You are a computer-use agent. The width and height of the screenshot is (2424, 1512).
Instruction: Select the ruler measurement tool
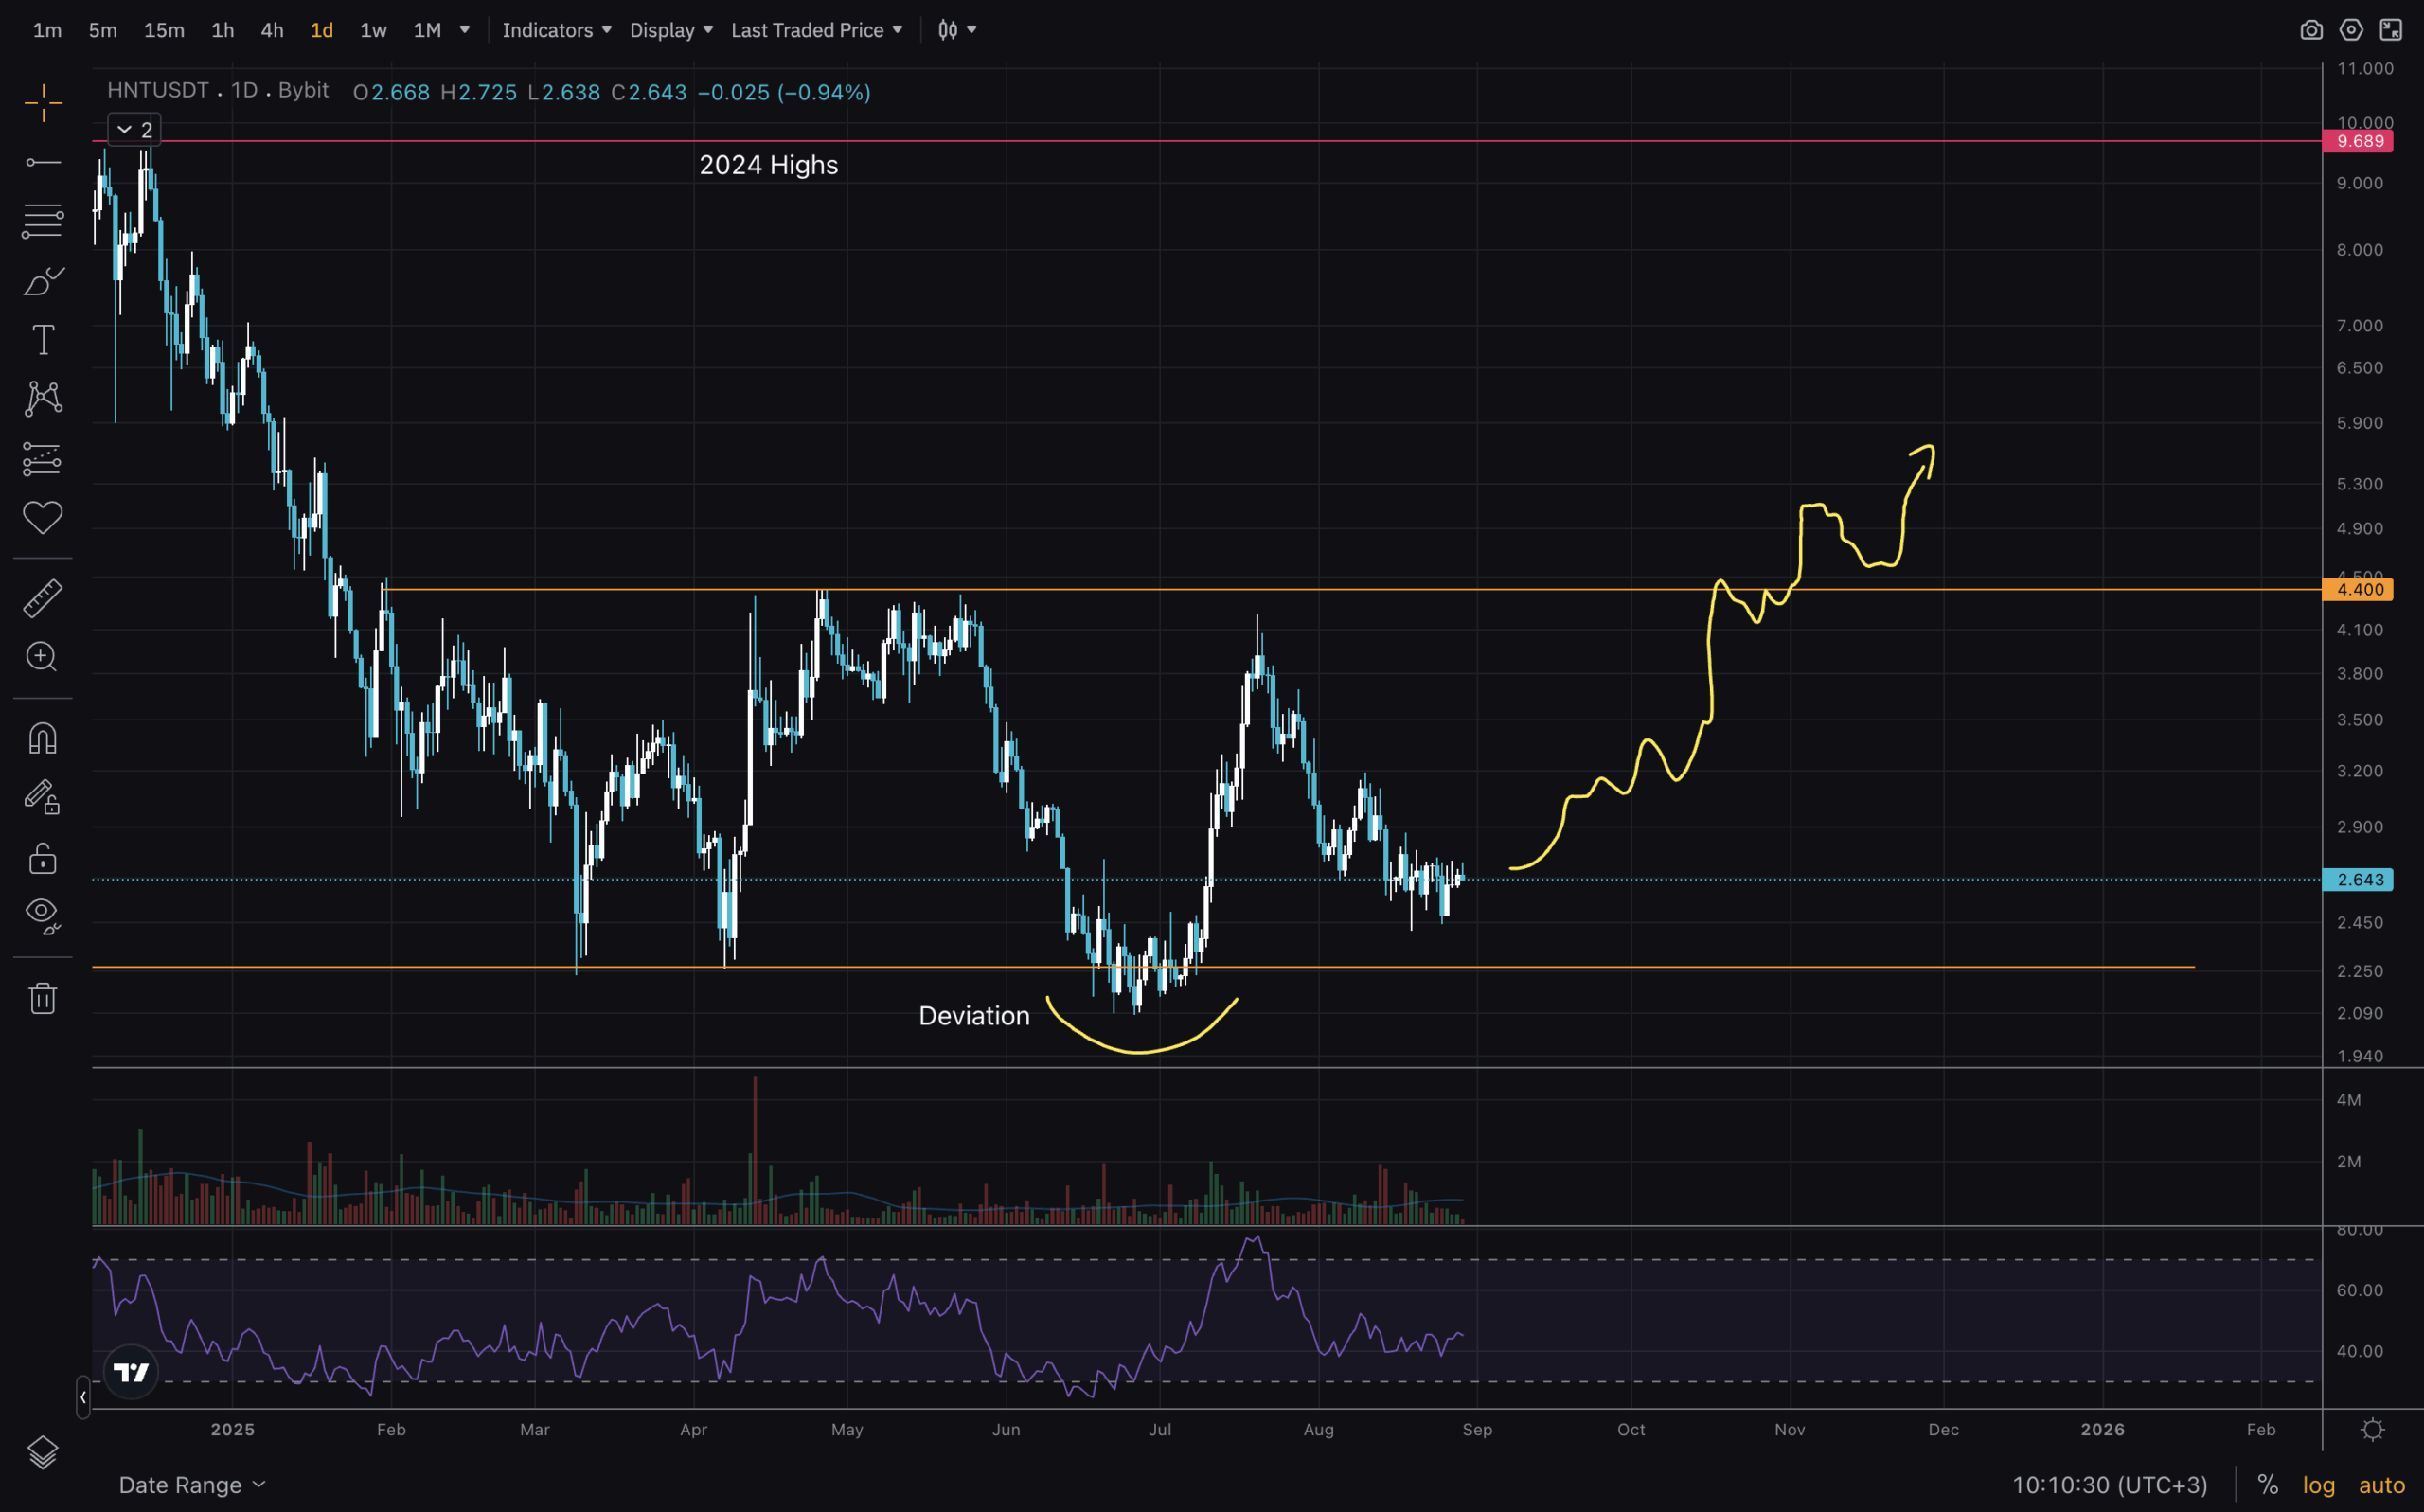tap(43, 597)
